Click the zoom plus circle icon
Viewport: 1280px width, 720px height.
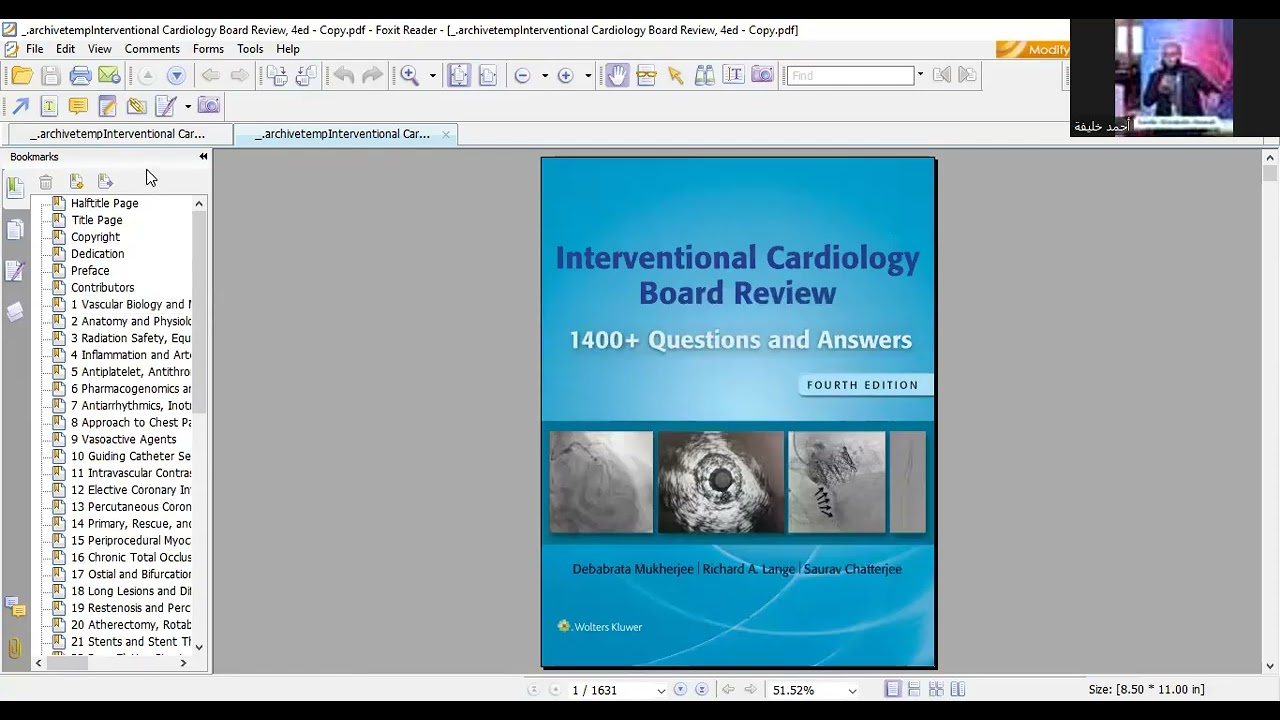(x=565, y=75)
